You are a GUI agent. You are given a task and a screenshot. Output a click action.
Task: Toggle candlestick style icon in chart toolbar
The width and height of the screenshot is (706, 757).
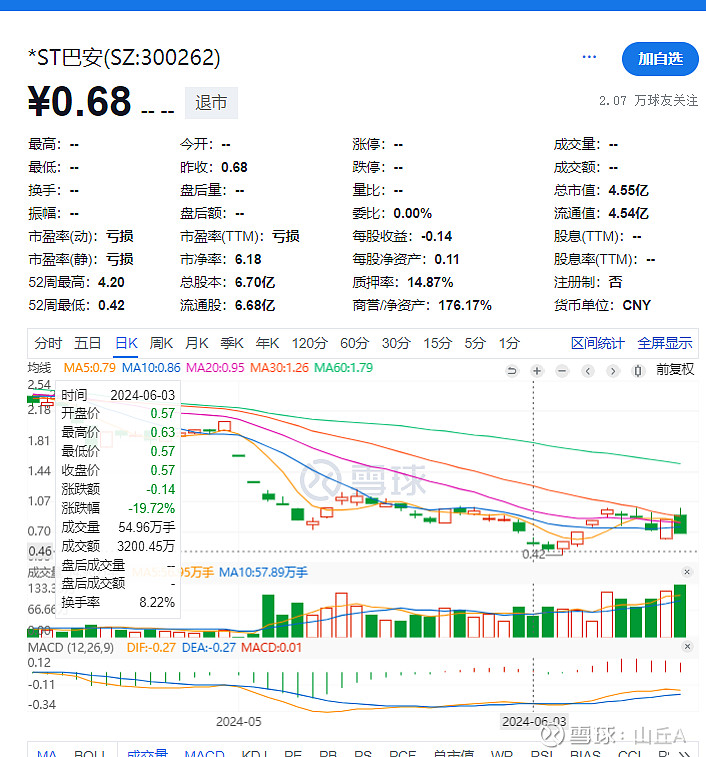coord(638,371)
